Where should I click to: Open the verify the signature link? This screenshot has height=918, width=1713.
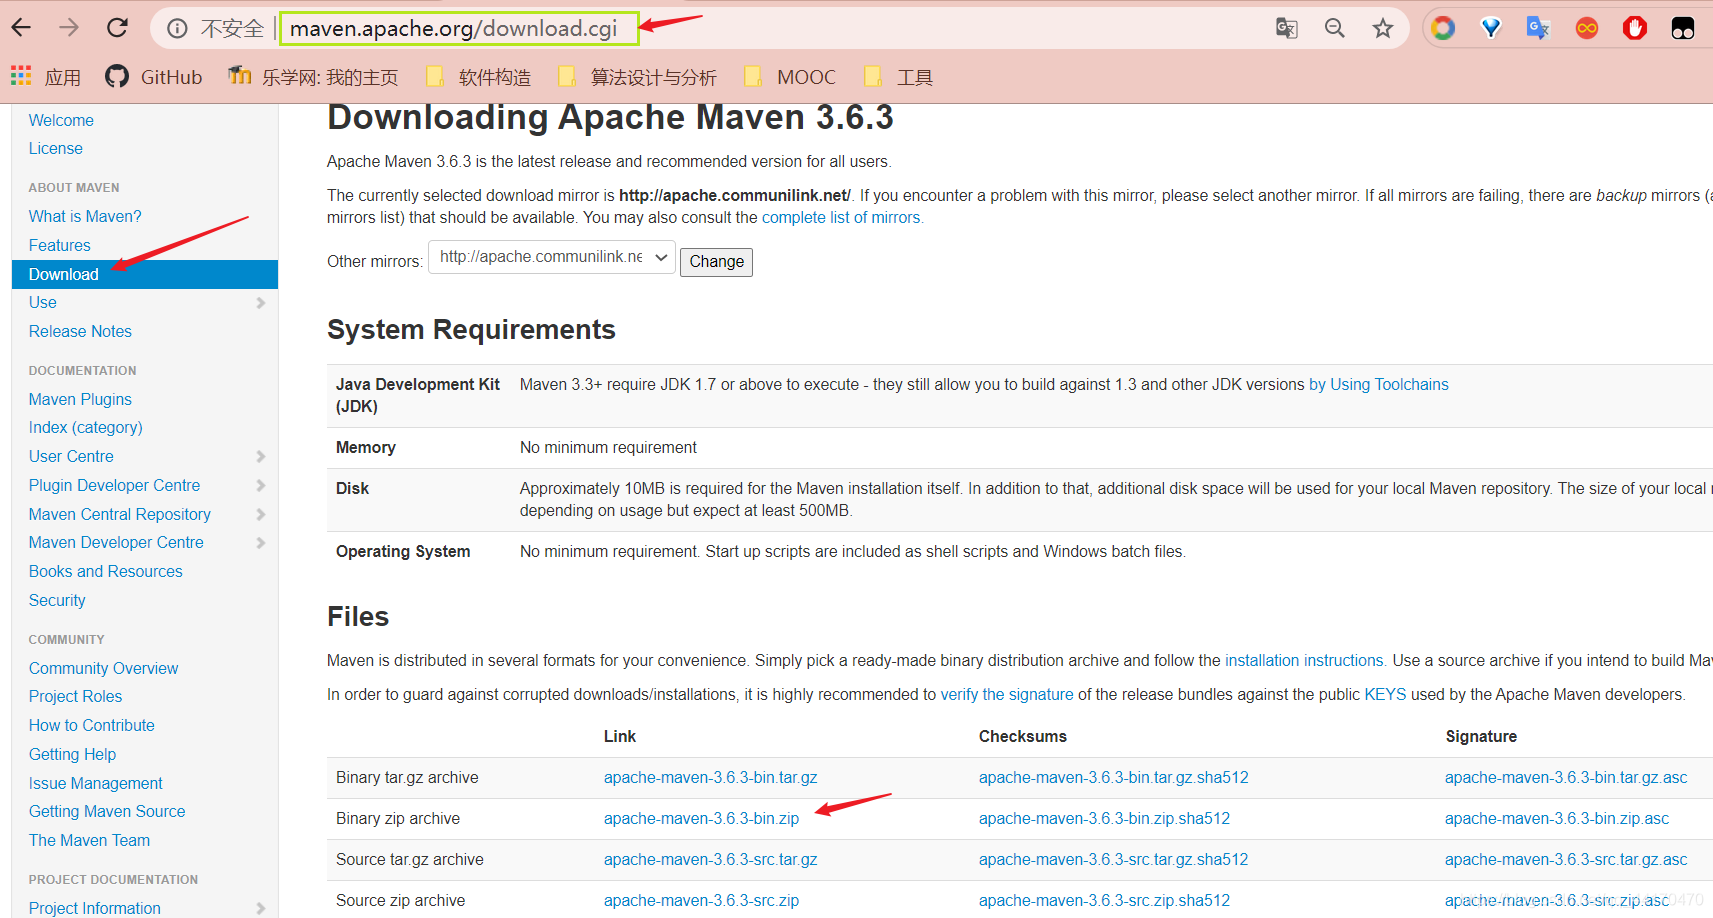point(1007,694)
